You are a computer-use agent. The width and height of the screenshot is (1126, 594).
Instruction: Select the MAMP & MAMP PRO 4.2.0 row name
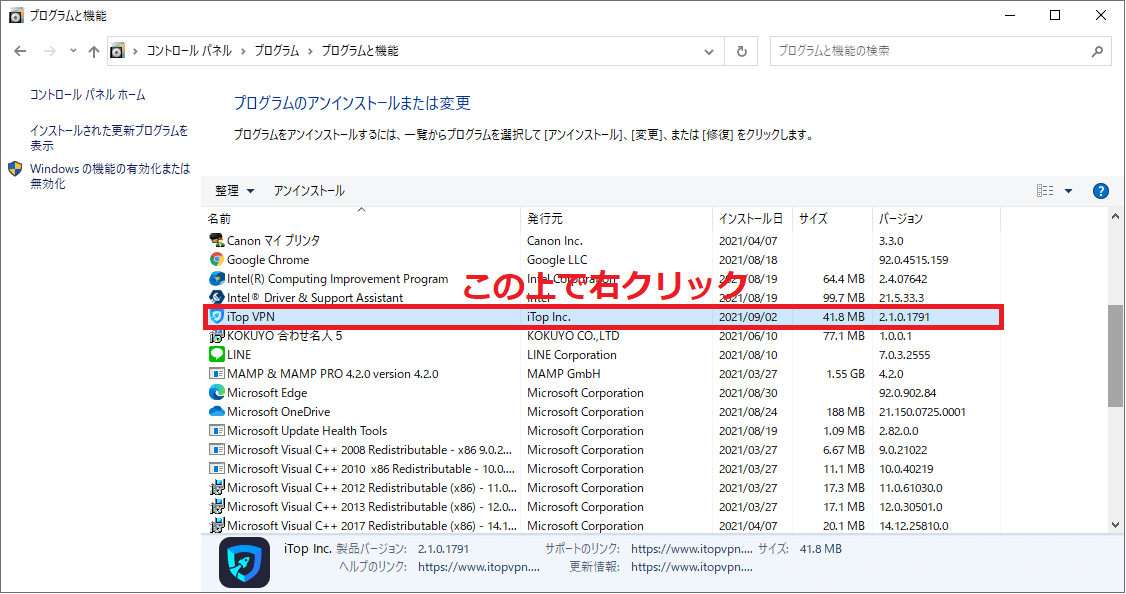332,373
